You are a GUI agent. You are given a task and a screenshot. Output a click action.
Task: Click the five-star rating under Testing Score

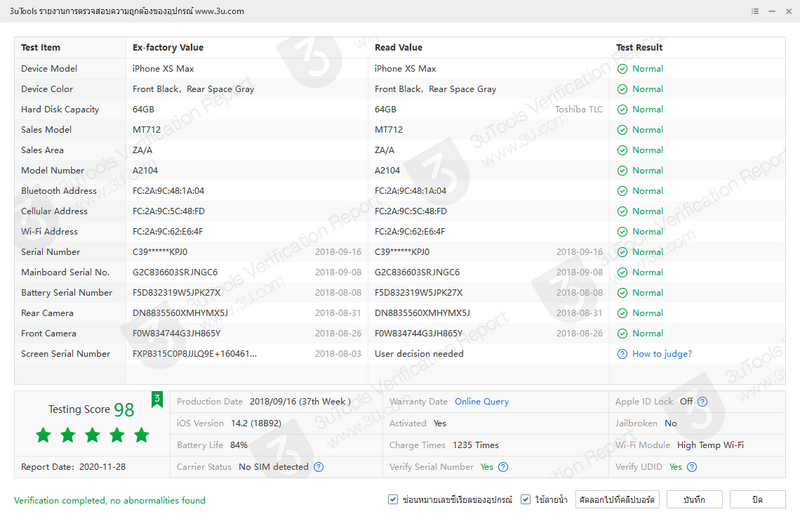(92, 435)
